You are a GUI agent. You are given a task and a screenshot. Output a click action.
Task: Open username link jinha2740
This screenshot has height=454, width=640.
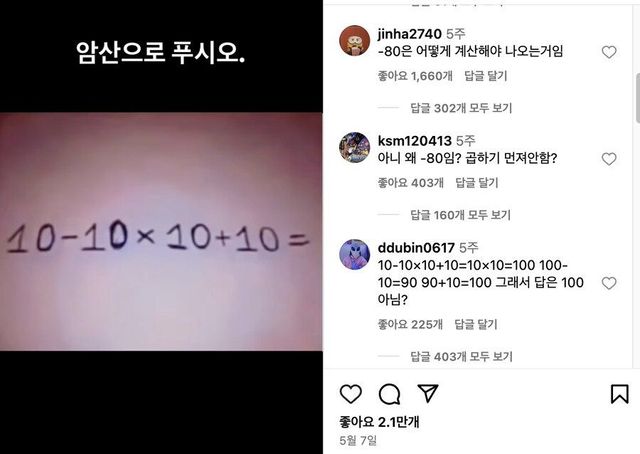pos(409,34)
